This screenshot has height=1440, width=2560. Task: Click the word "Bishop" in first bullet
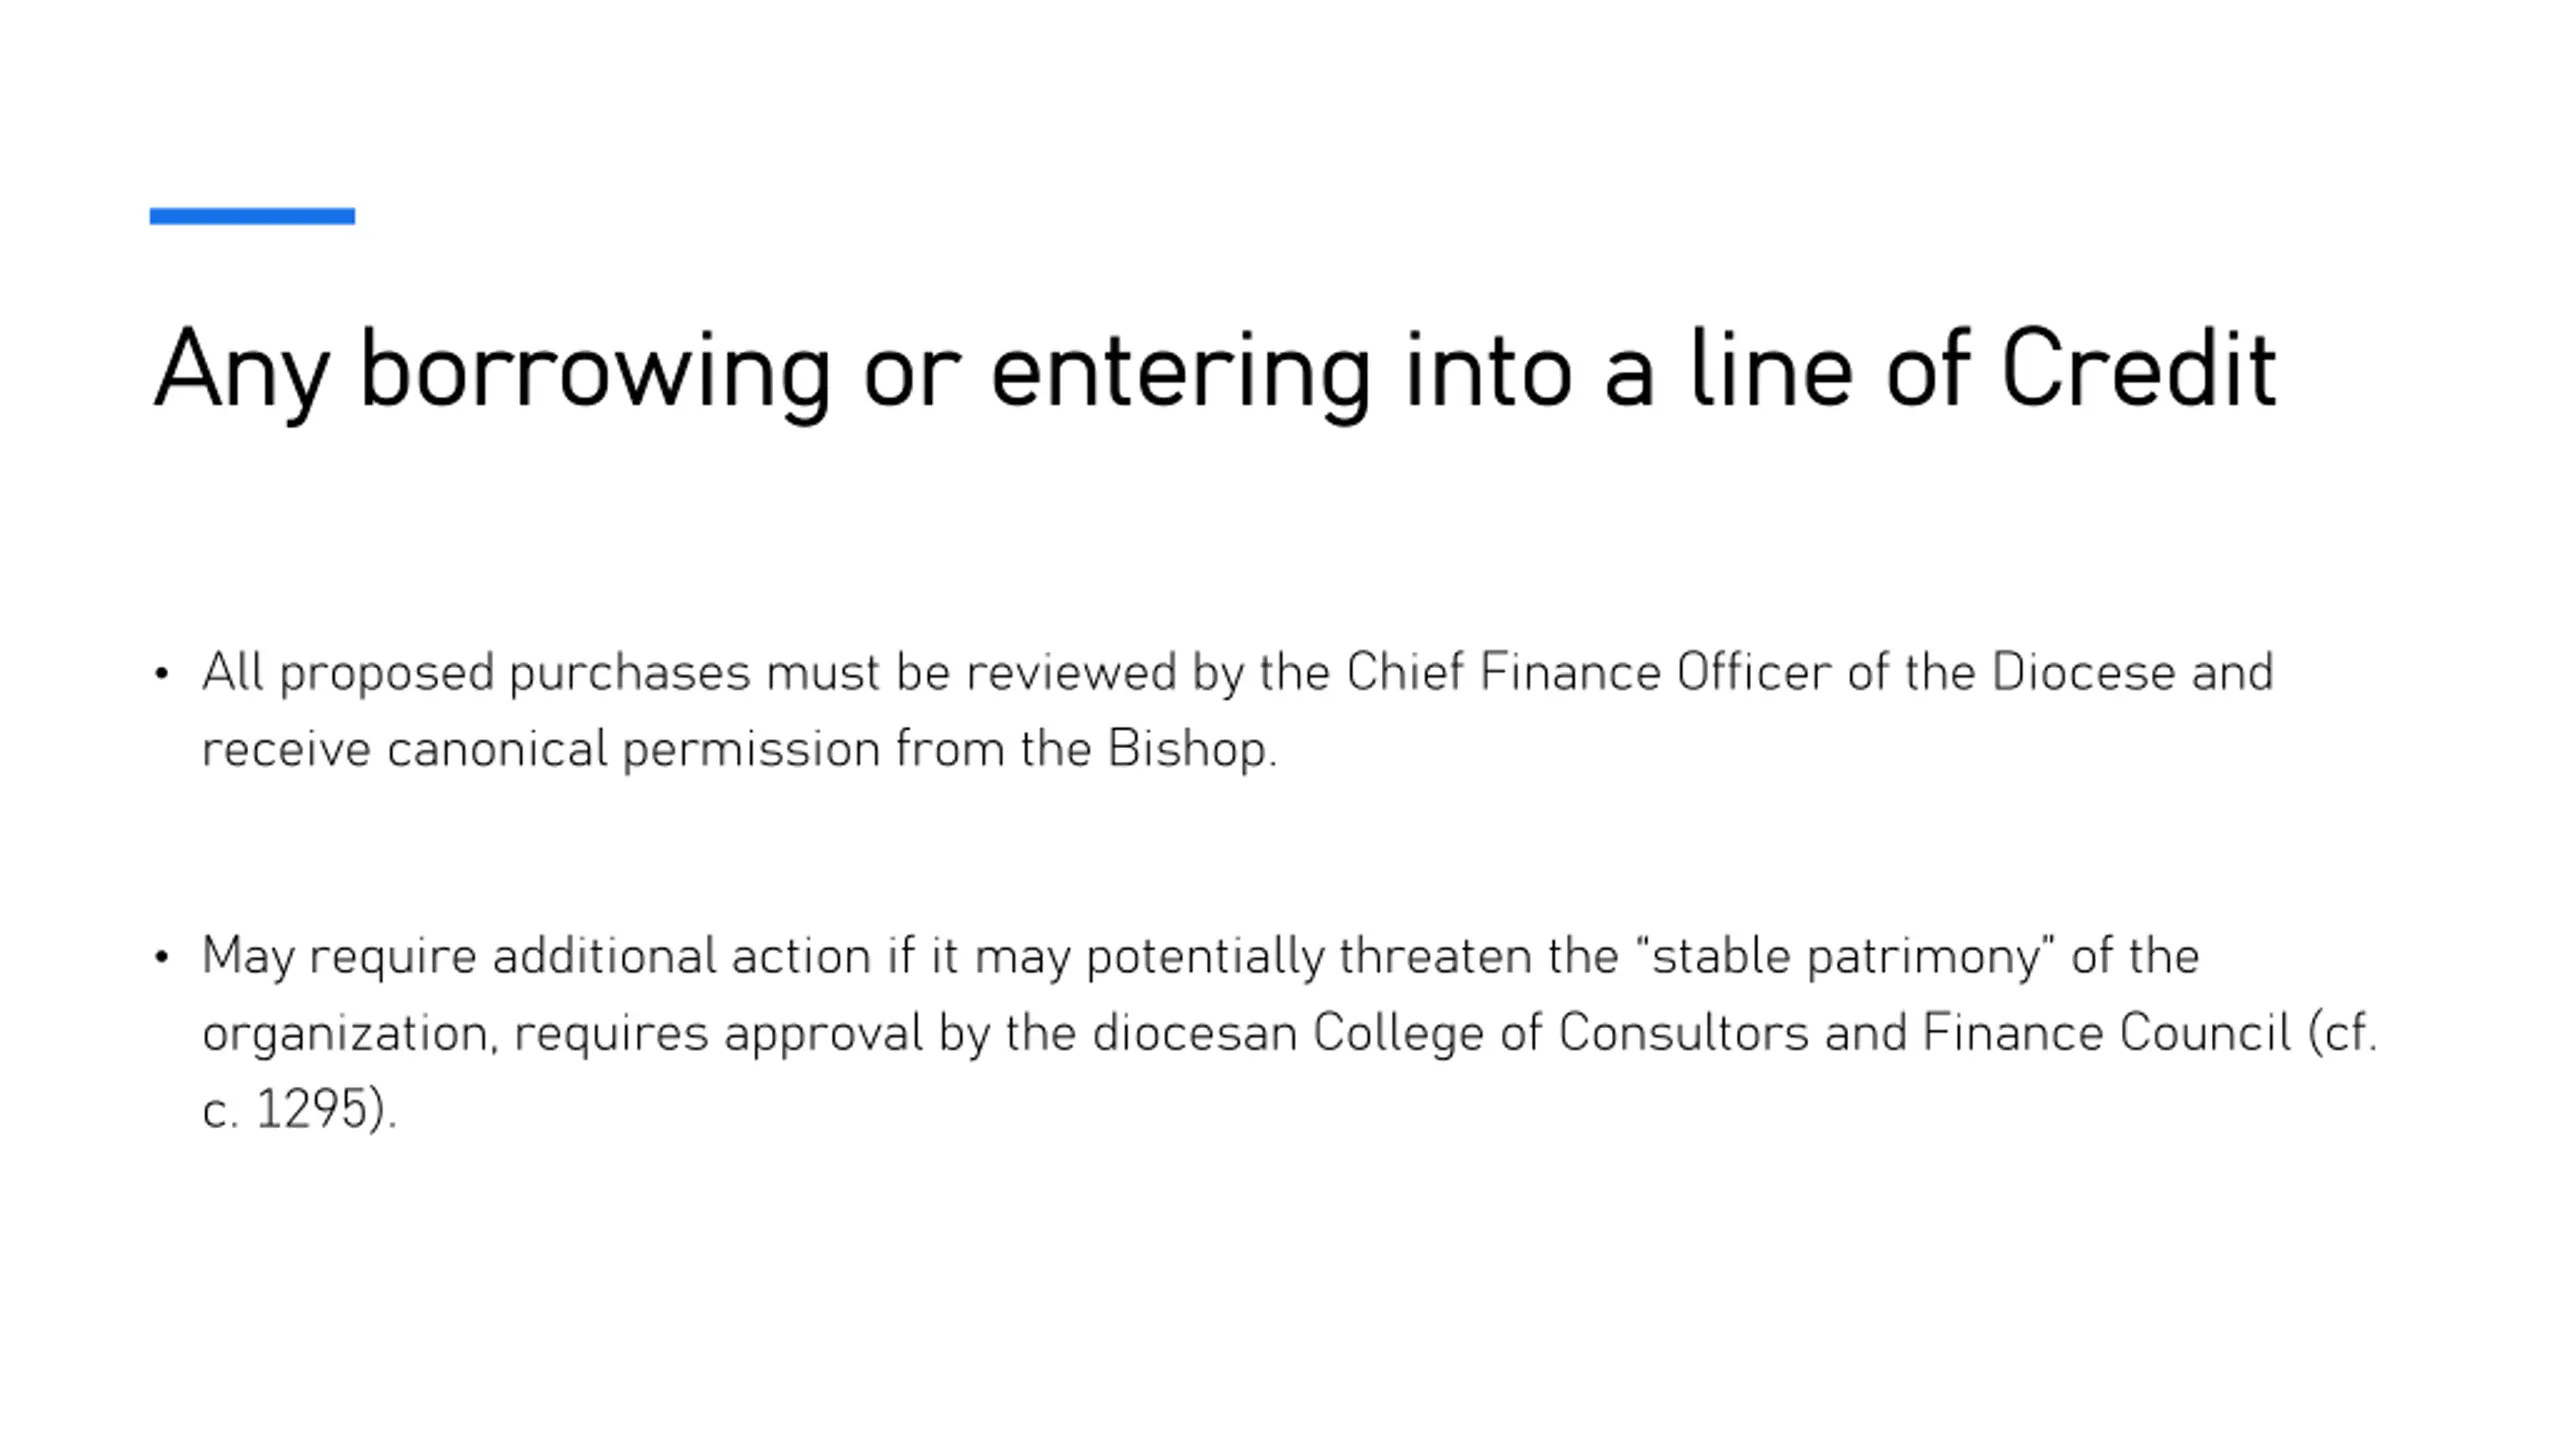1188,750
